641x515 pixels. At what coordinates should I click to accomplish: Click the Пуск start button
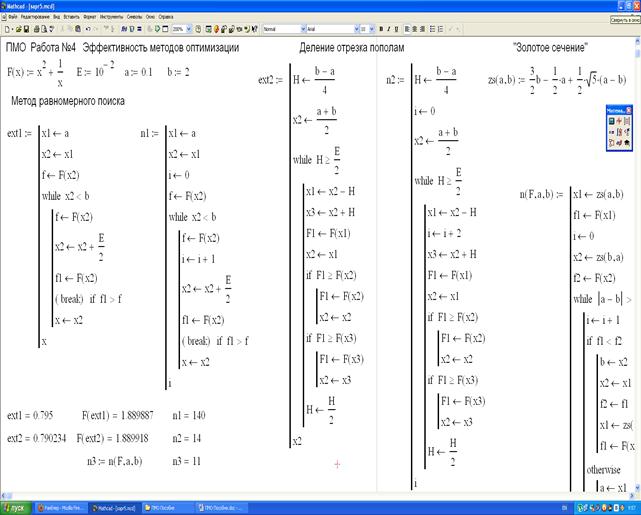(16, 508)
